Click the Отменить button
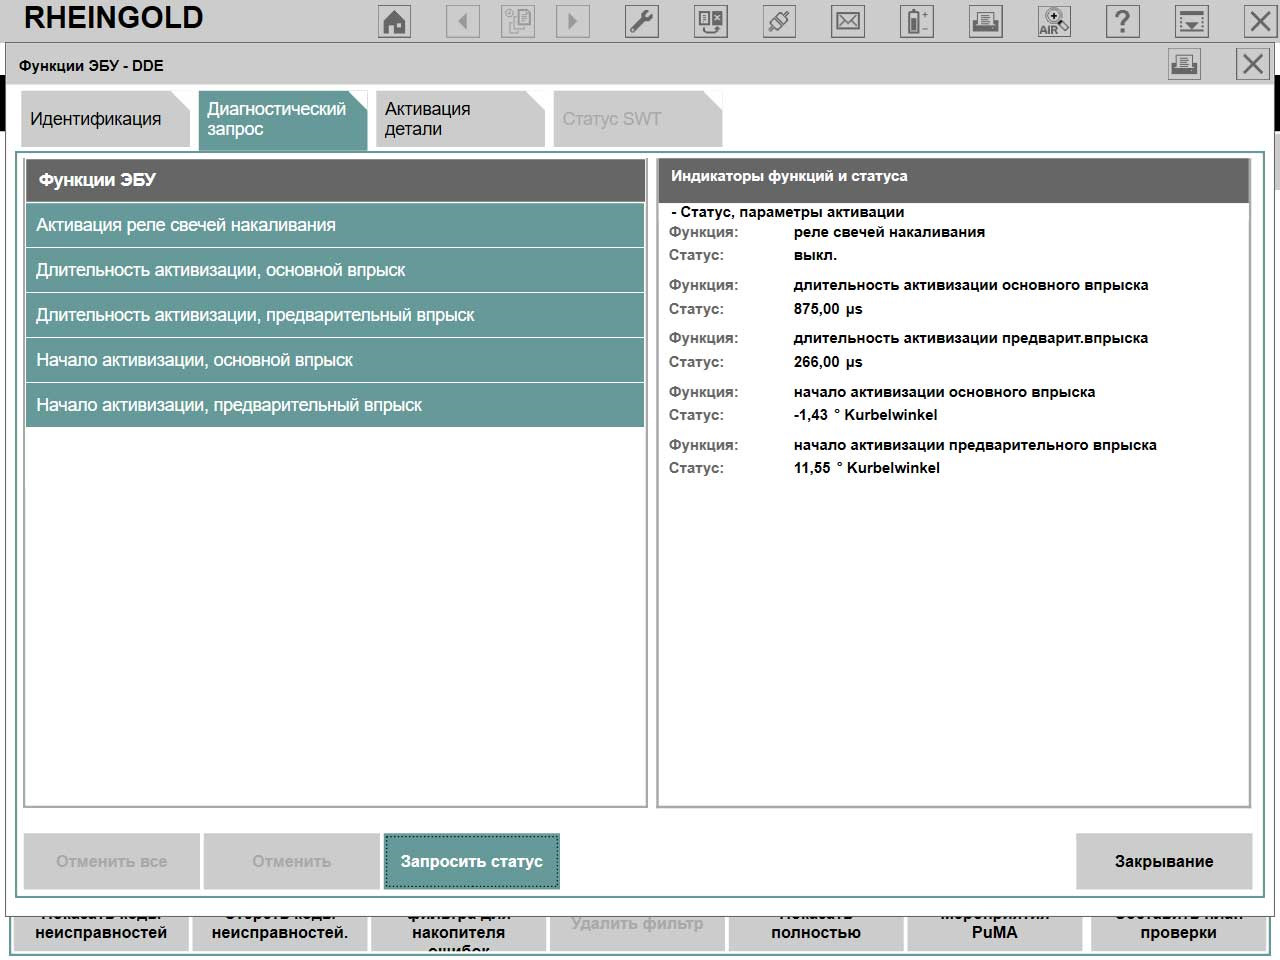The width and height of the screenshot is (1280, 960). tap(292, 861)
